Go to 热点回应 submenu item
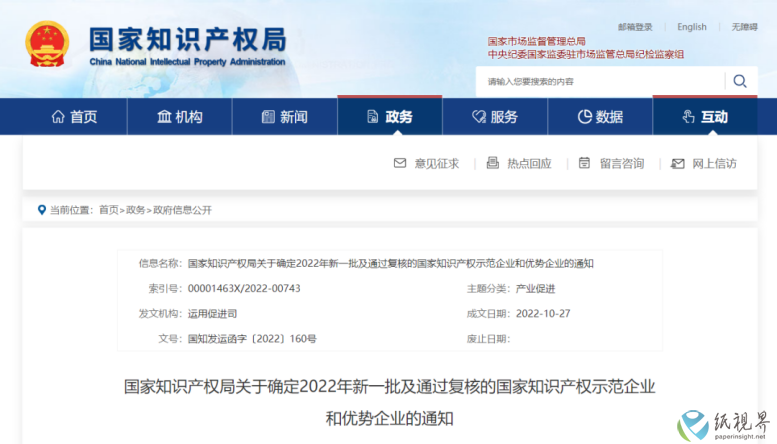 pos(529,163)
